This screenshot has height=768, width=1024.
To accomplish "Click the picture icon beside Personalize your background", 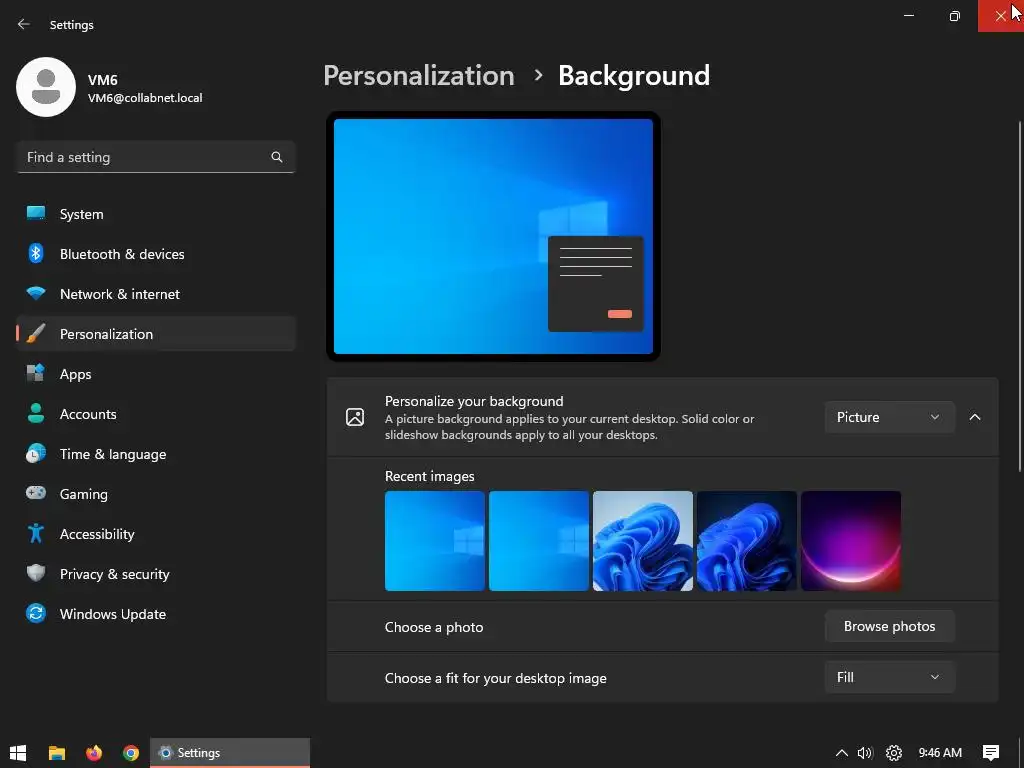I will tap(355, 417).
